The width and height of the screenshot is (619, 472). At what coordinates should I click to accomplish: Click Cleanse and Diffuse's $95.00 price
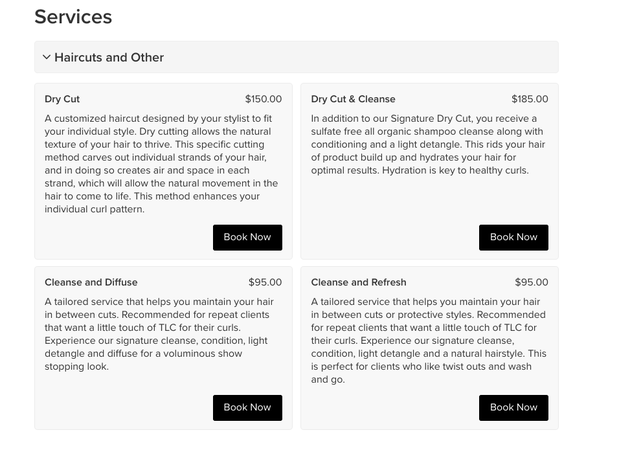(265, 282)
